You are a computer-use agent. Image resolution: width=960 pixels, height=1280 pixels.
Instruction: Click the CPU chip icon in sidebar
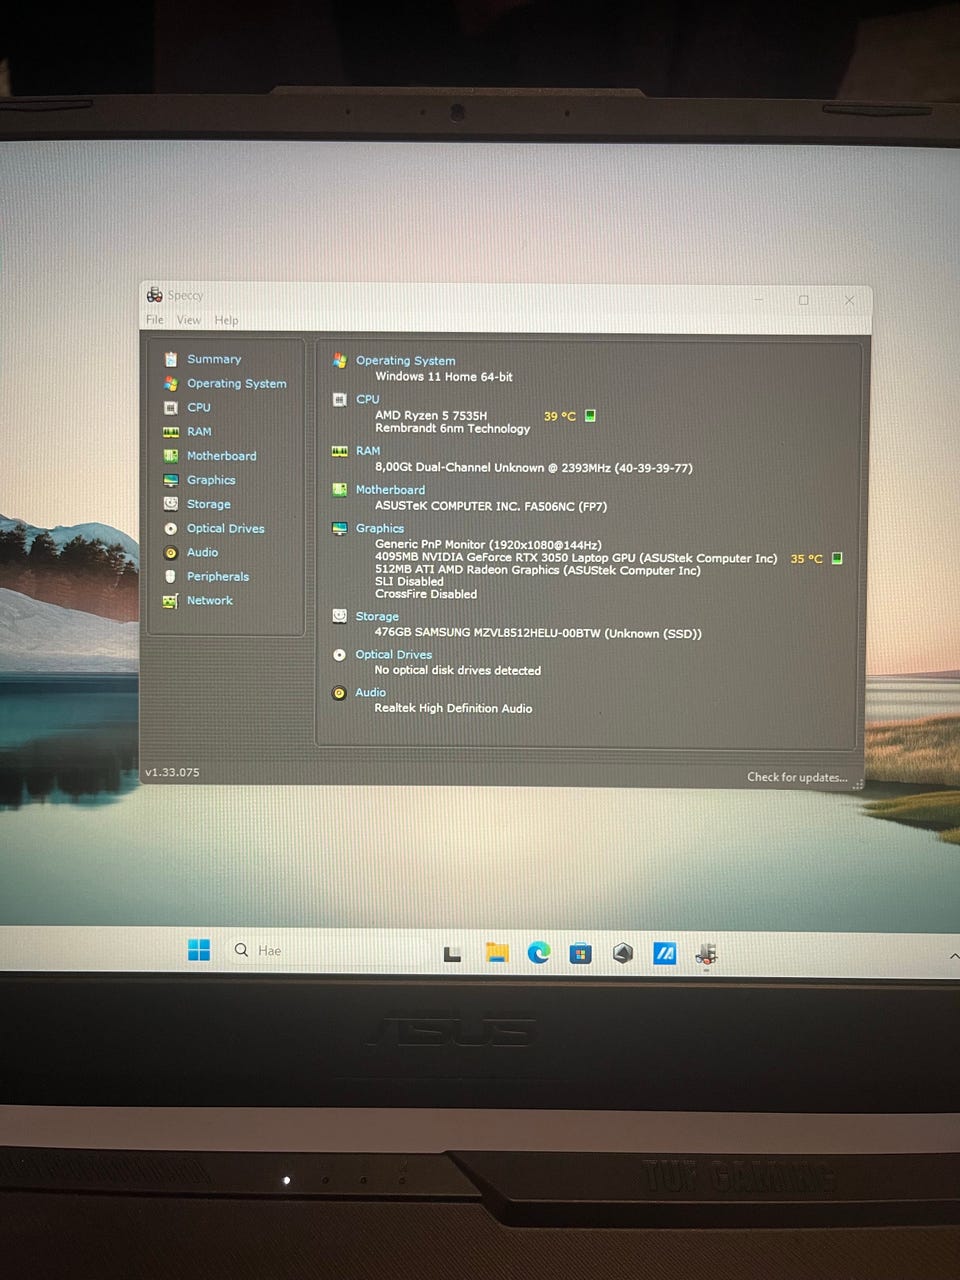tap(171, 407)
